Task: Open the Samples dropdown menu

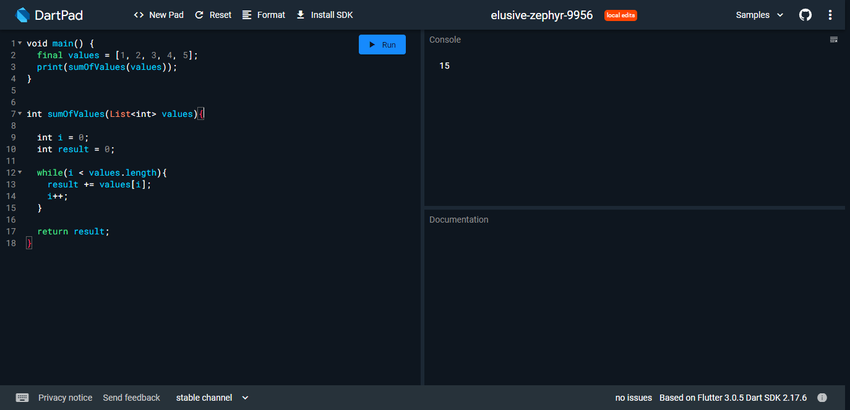Action: pyautogui.click(x=760, y=15)
